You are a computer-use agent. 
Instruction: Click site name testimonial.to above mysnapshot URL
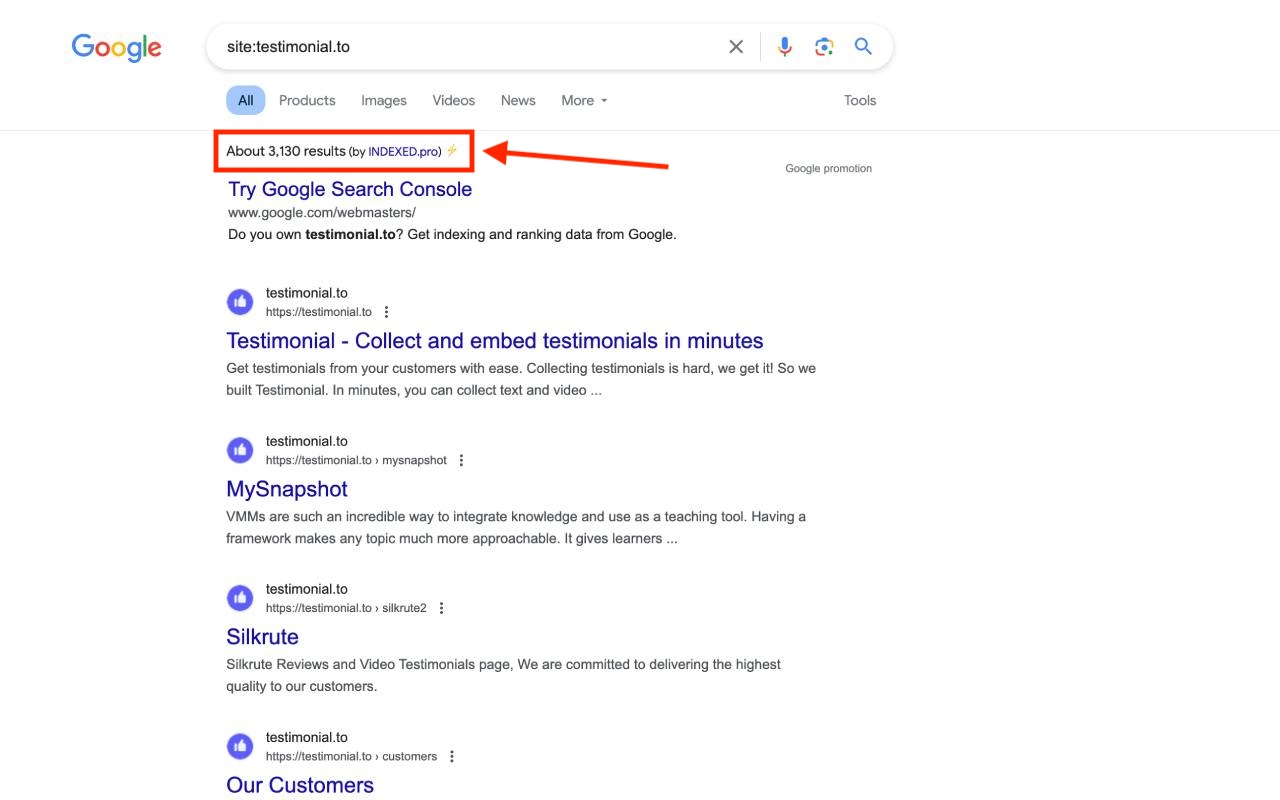(x=307, y=441)
